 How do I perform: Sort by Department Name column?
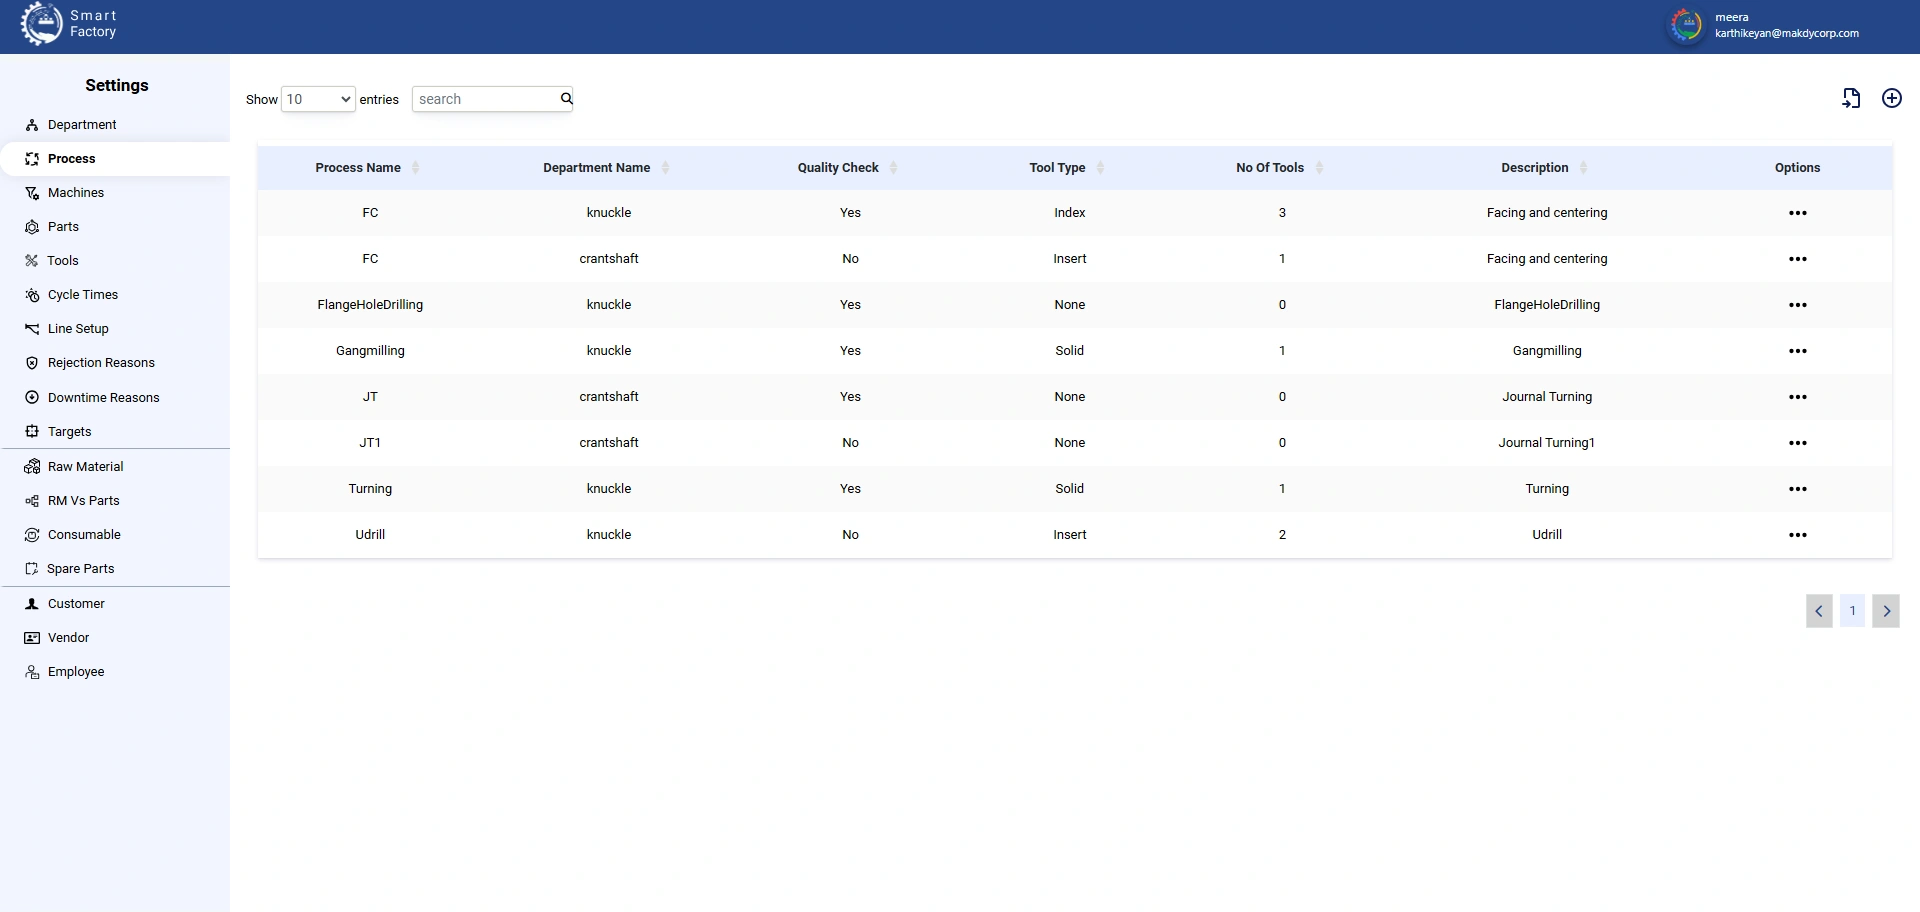click(665, 168)
